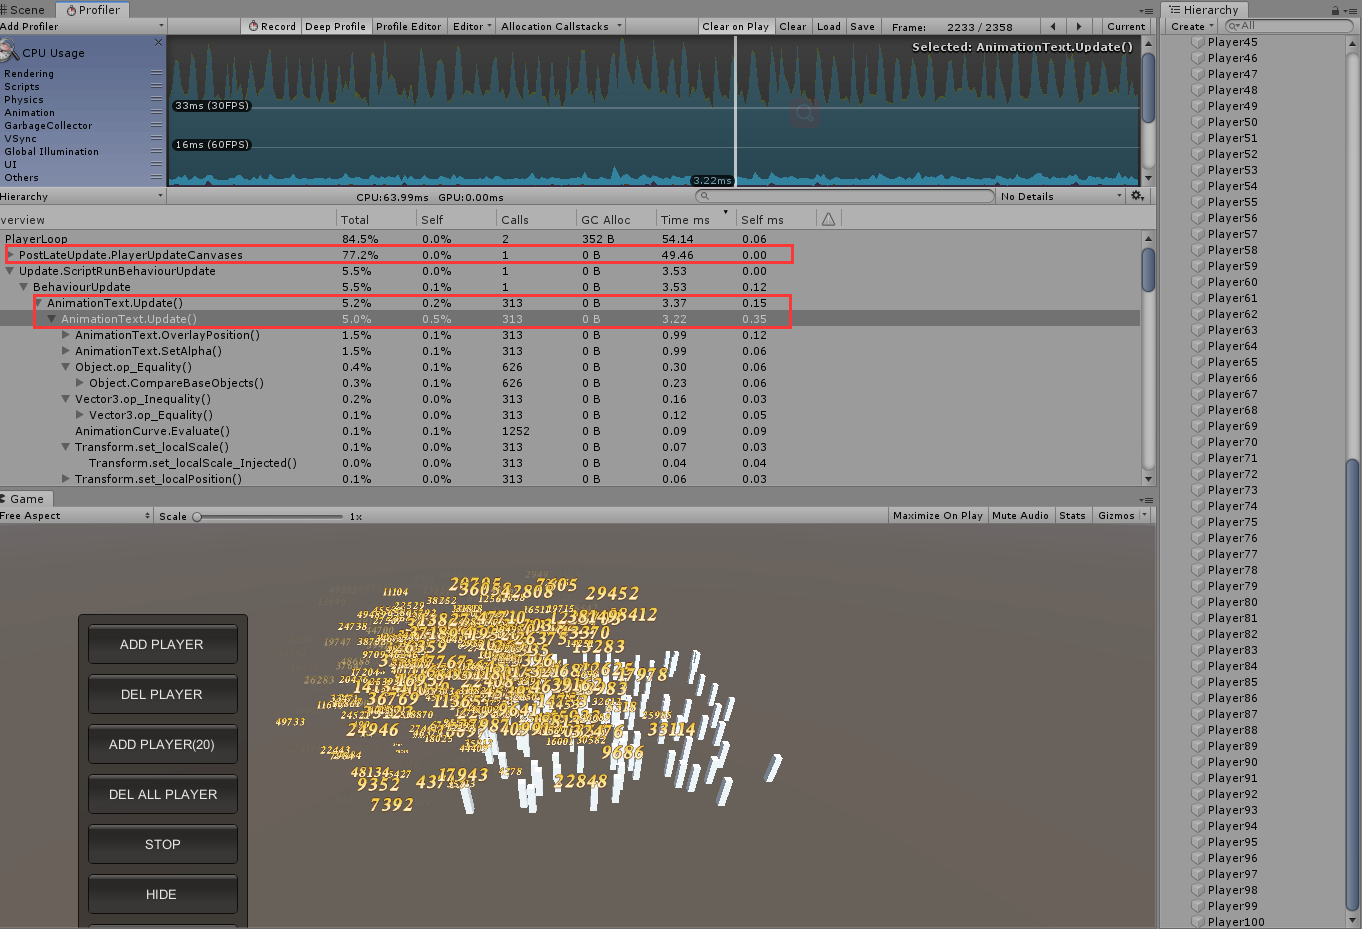
Task: Click the warning column header icon
Action: (828, 219)
